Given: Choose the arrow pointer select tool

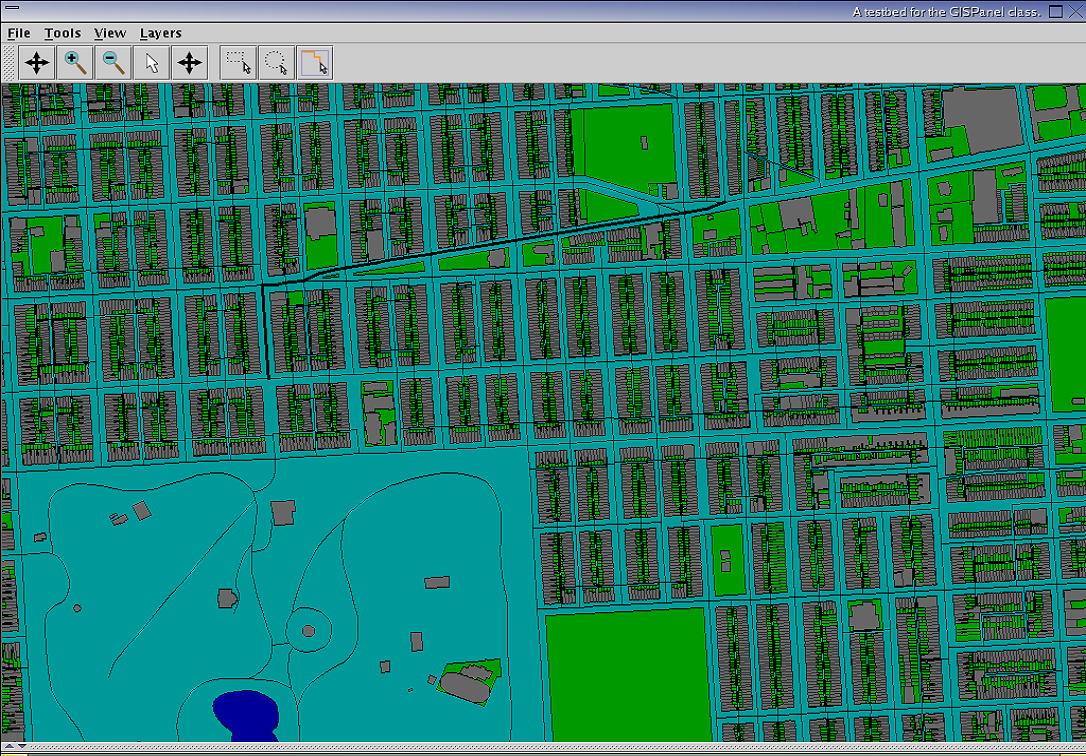Looking at the screenshot, I should tap(151, 63).
